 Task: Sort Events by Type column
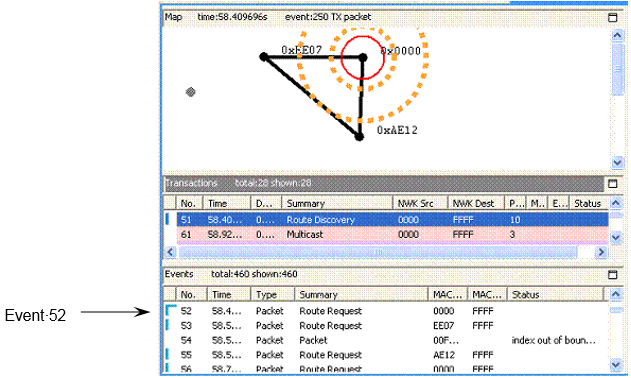[272, 295]
